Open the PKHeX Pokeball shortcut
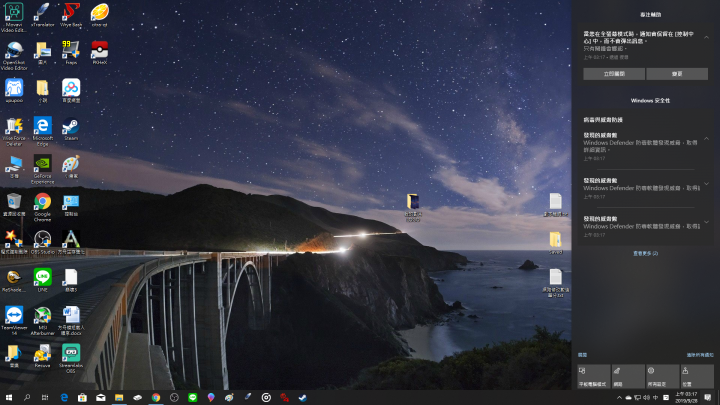This screenshot has width=720, height=405. coord(99,52)
